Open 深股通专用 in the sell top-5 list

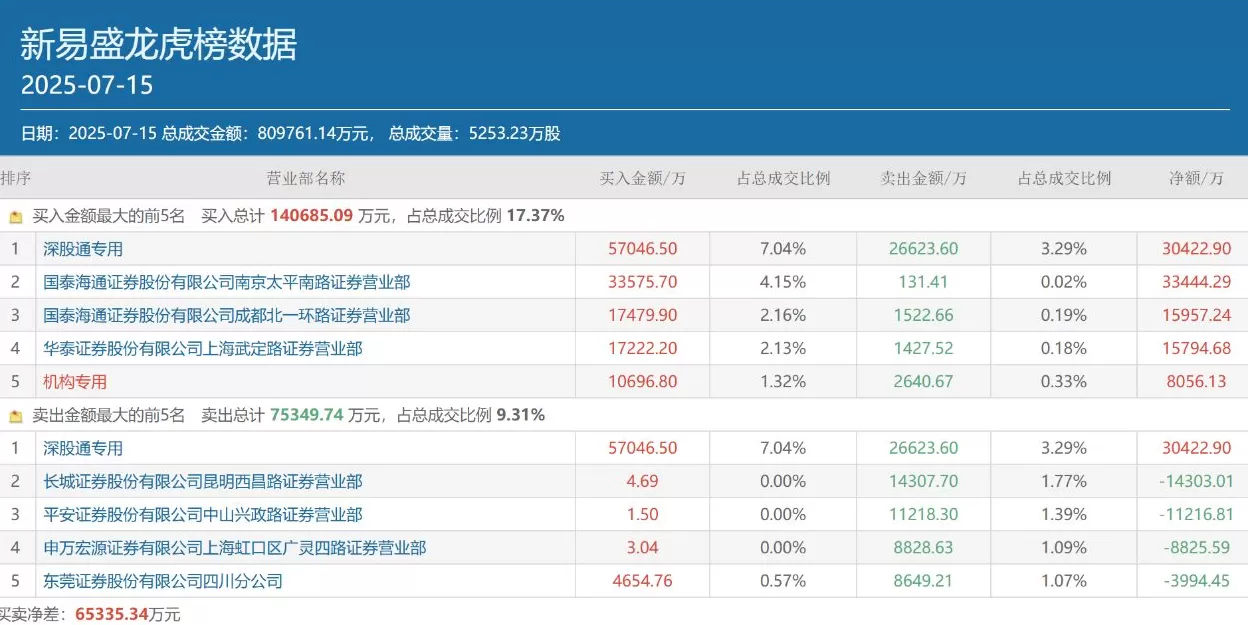[x=83, y=448]
